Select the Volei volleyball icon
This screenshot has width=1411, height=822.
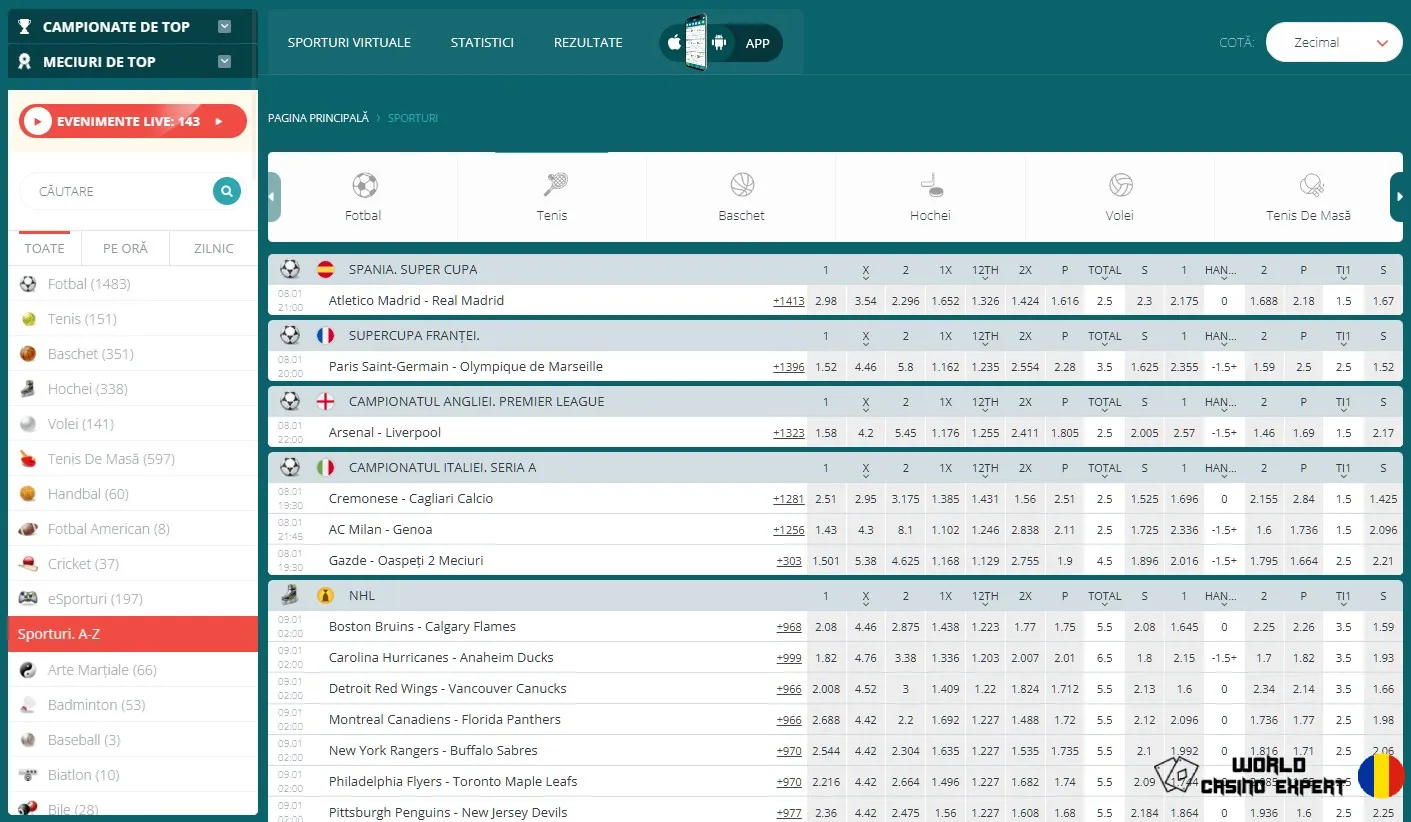1118,187
